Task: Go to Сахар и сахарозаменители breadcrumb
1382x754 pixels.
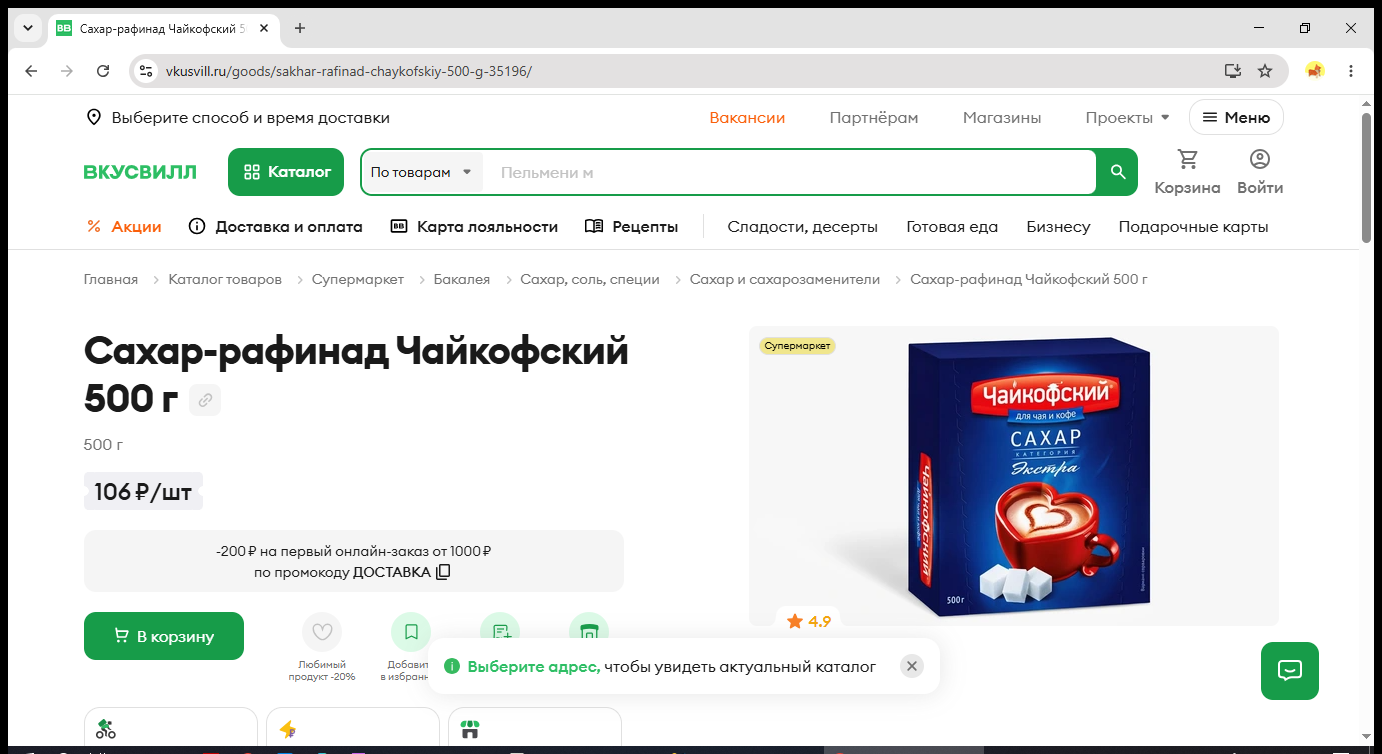Action: coord(785,279)
